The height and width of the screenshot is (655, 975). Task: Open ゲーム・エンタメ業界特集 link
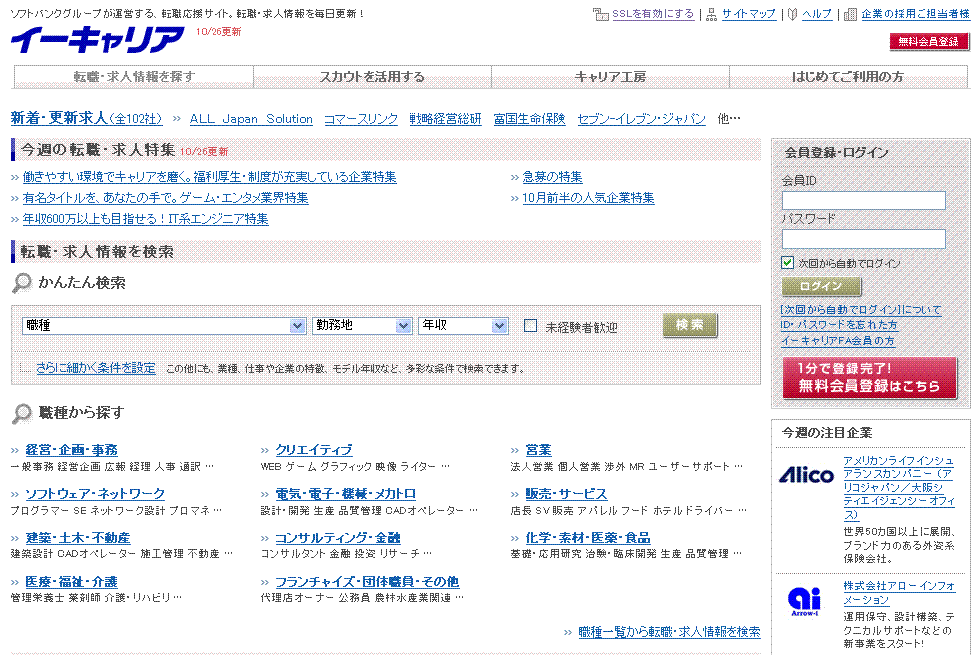pyautogui.click(x=165, y=198)
